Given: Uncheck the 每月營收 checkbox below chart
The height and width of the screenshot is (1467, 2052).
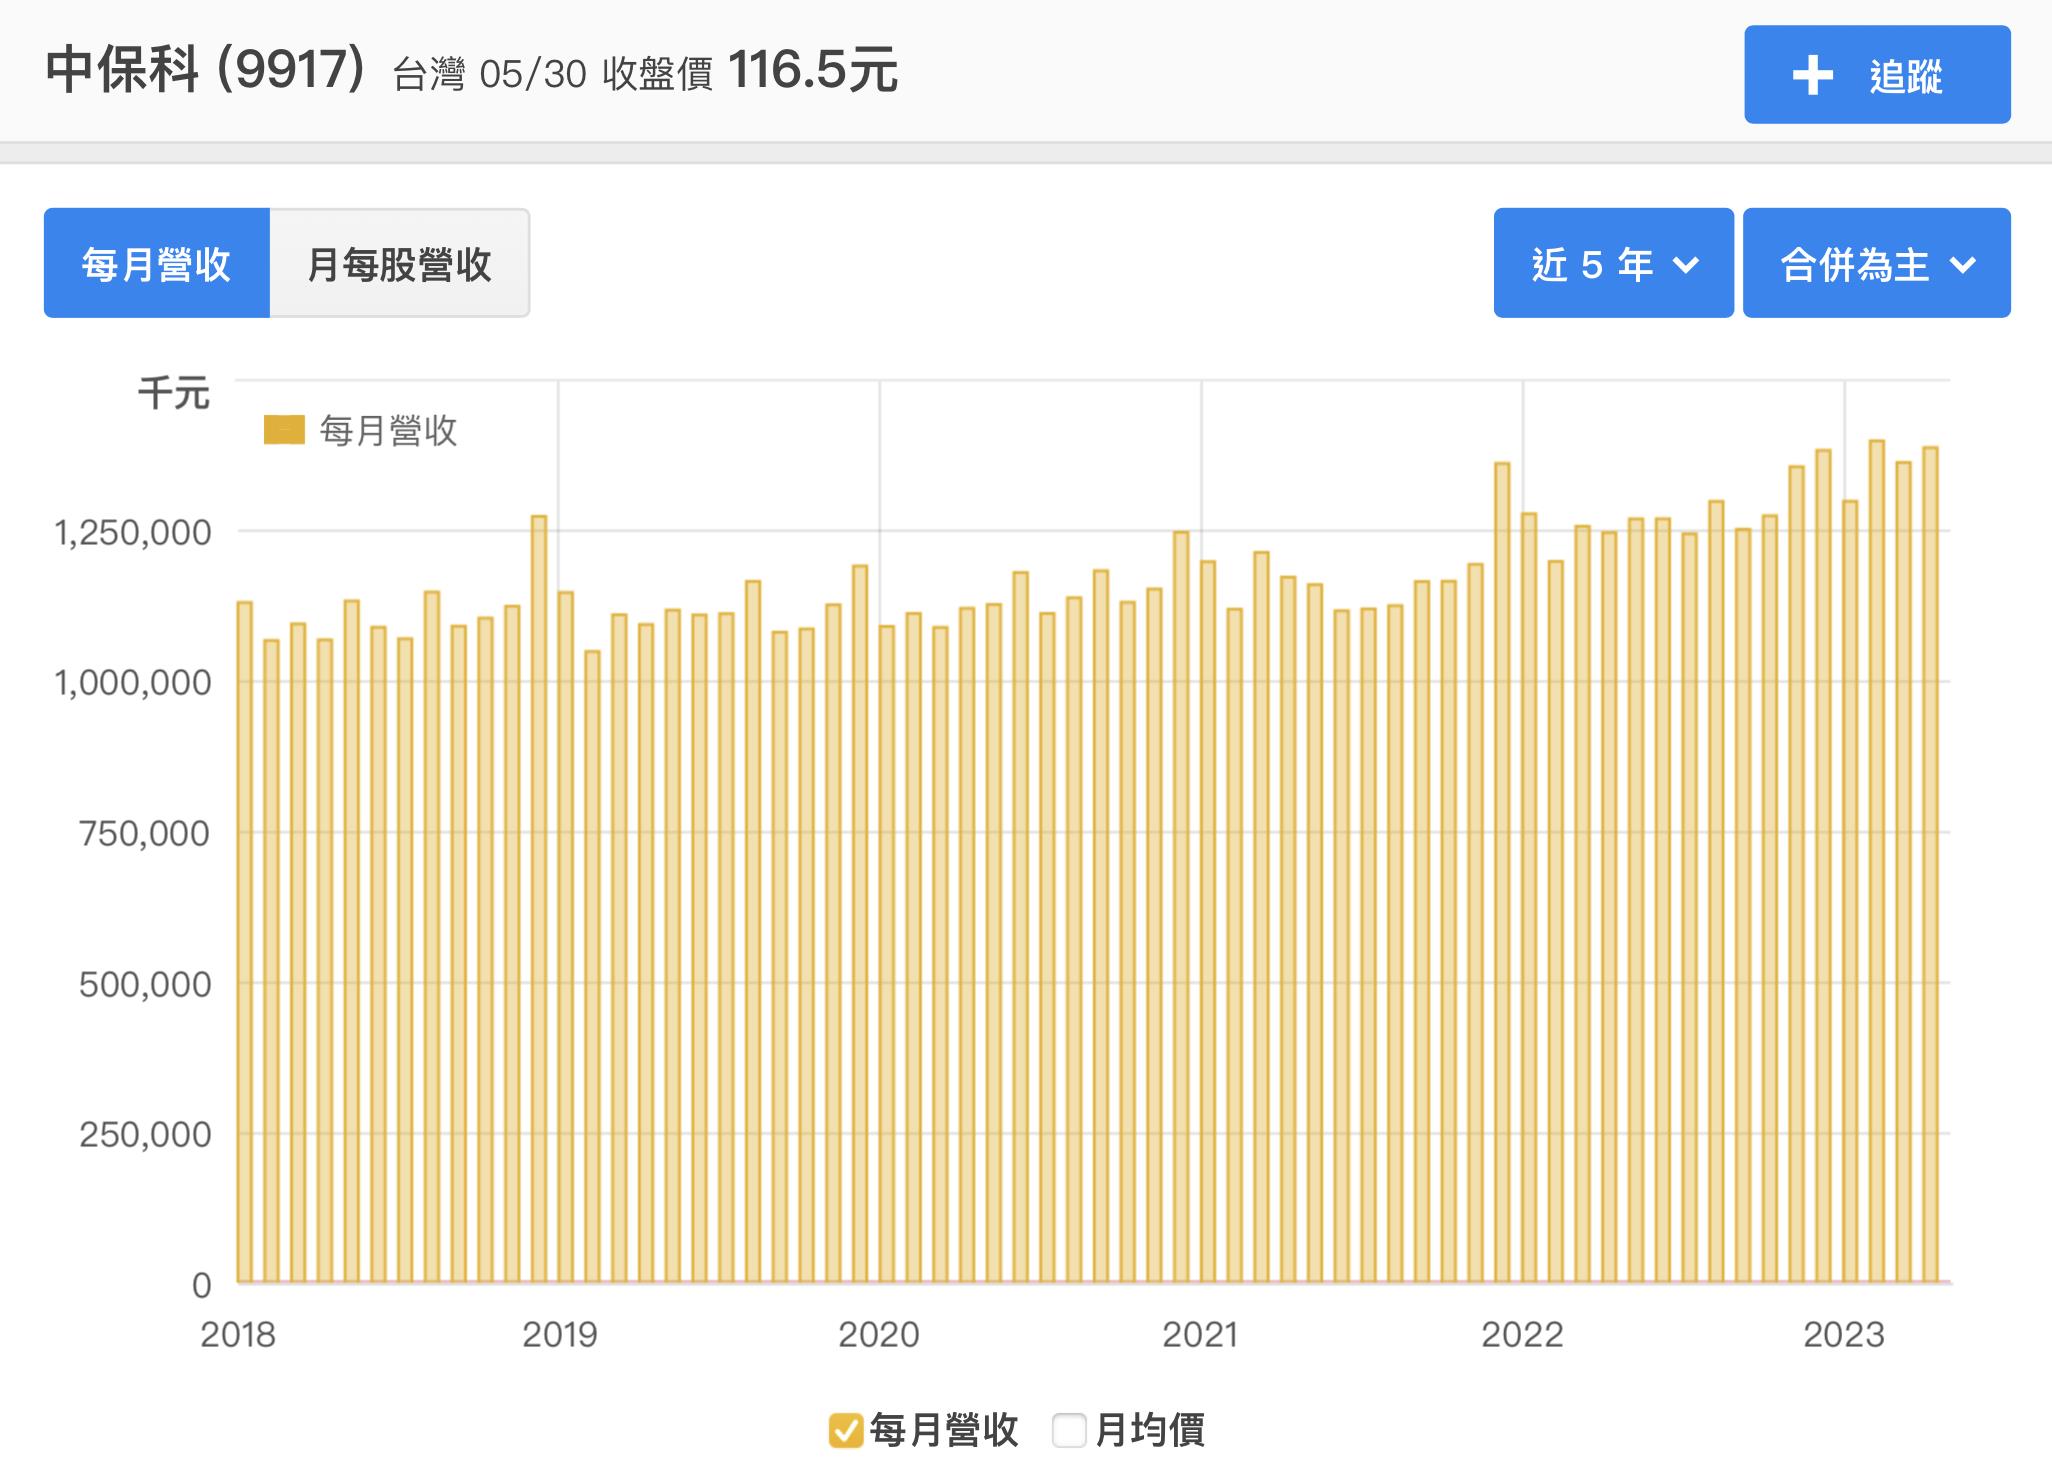Looking at the screenshot, I should [x=845, y=1431].
